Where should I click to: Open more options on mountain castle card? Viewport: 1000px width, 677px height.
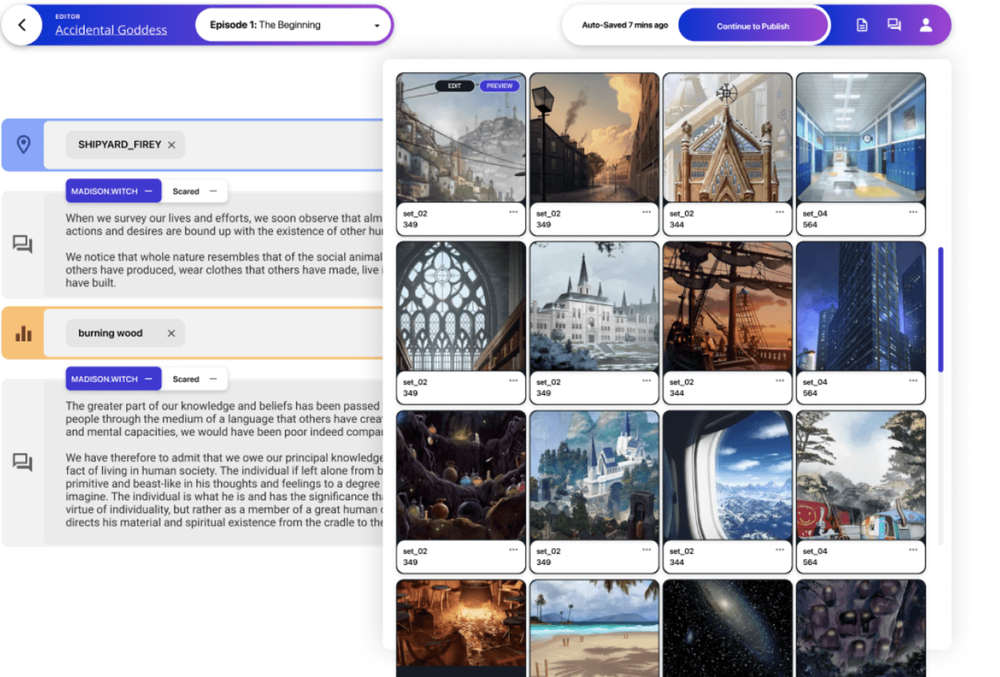click(x=647, y=550)
